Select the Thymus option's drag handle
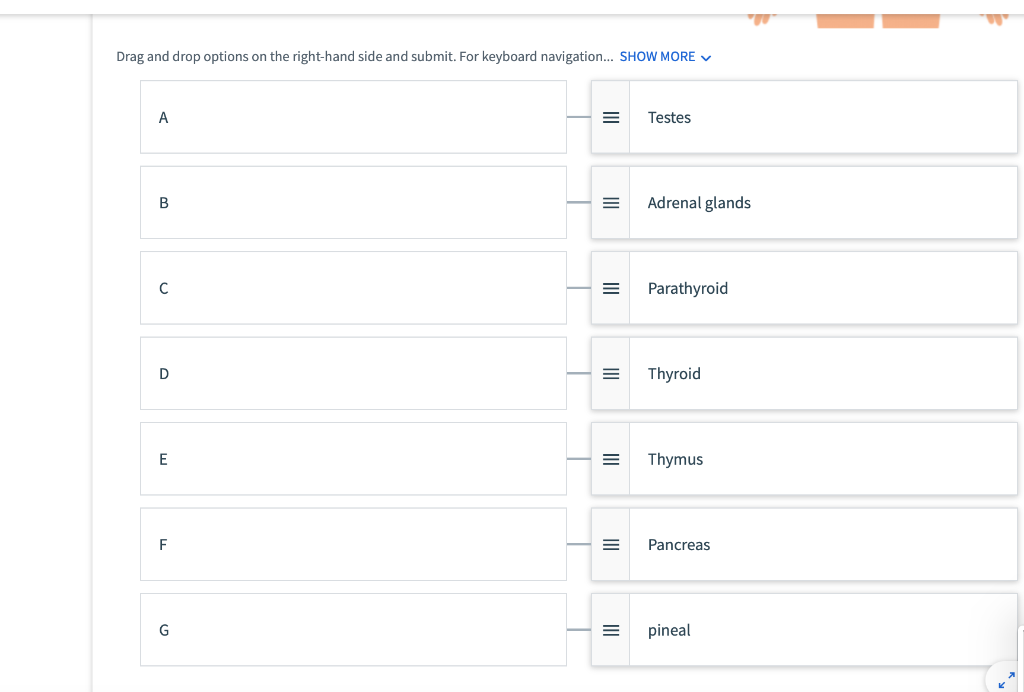The image size is (1024, 692). (610, 460)
